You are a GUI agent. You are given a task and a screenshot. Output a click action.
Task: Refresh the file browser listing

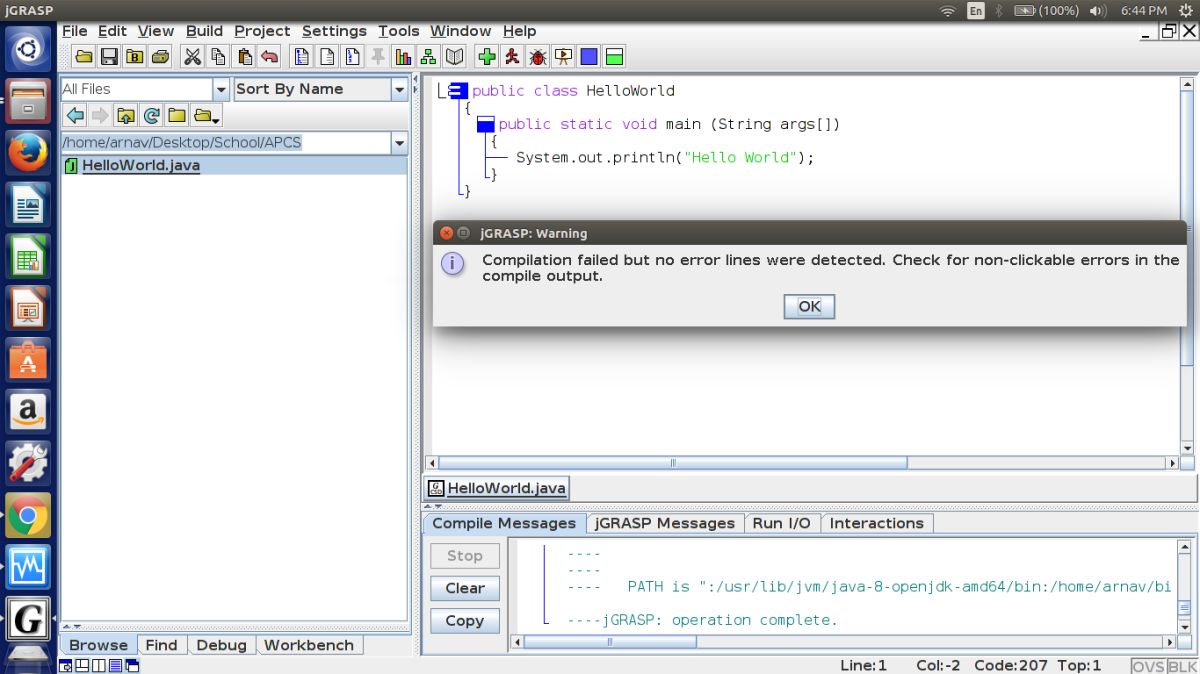[152, 115]
